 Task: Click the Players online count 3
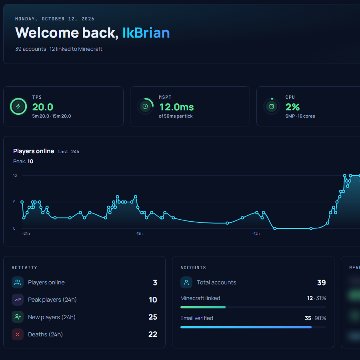(x=155, y=283)
